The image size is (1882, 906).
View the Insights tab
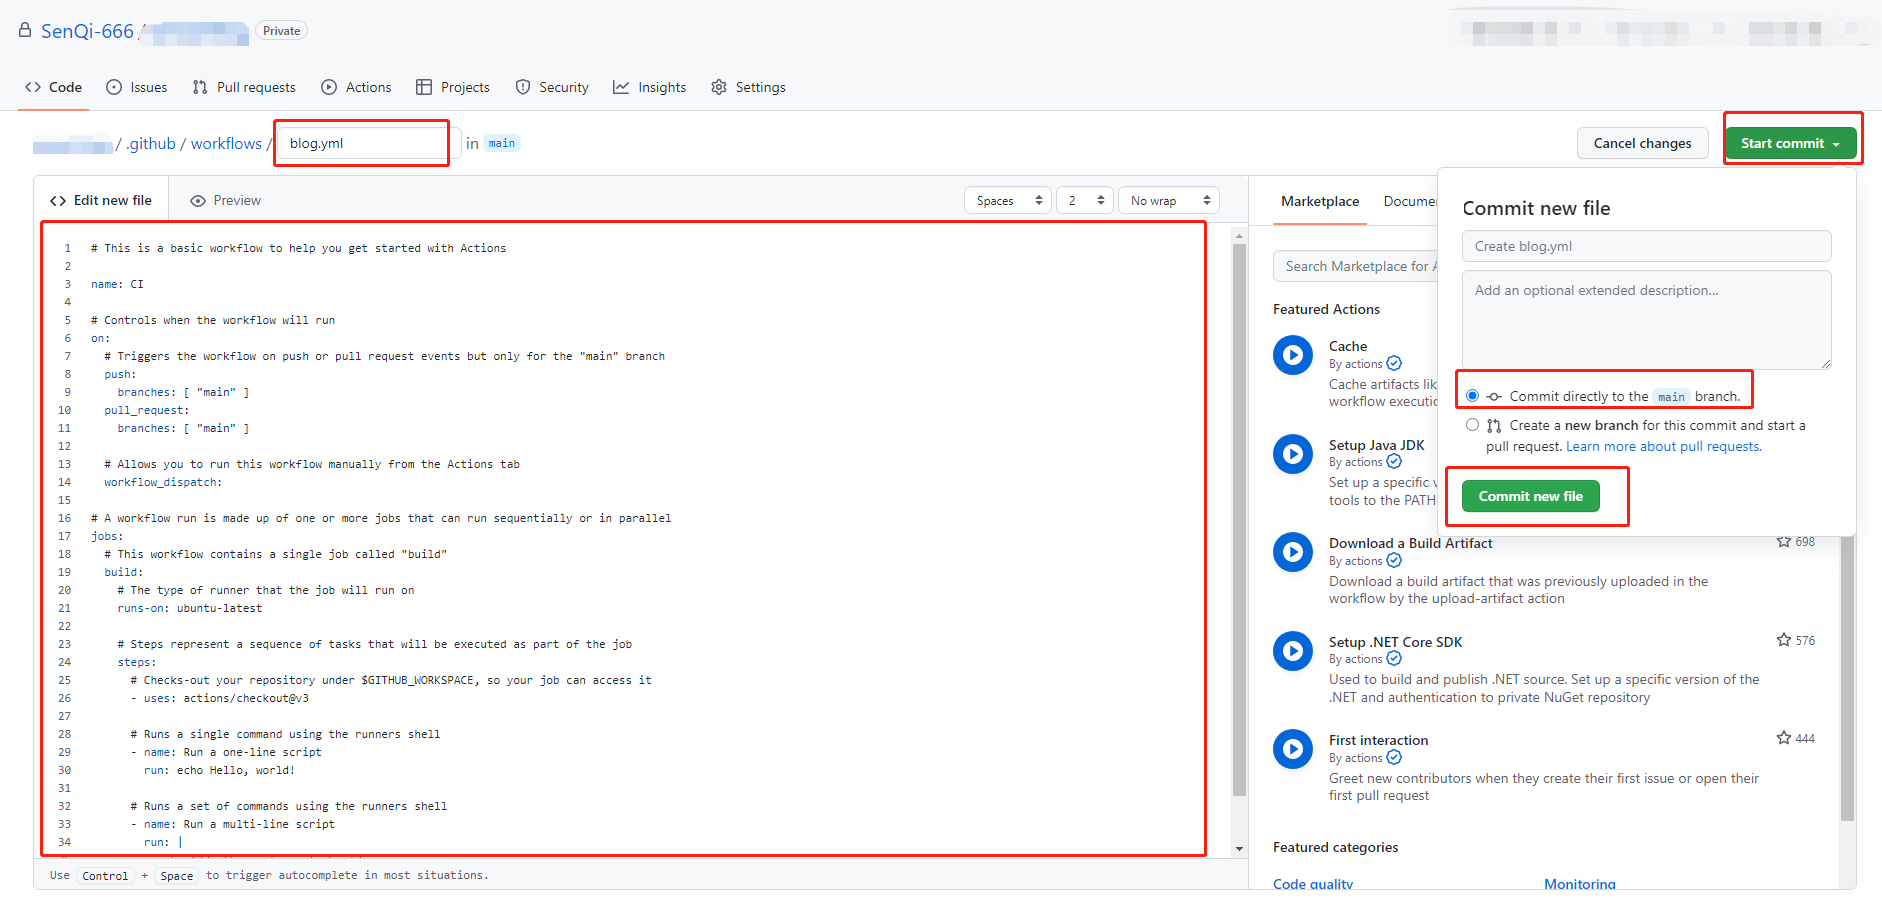coord(650,87)
